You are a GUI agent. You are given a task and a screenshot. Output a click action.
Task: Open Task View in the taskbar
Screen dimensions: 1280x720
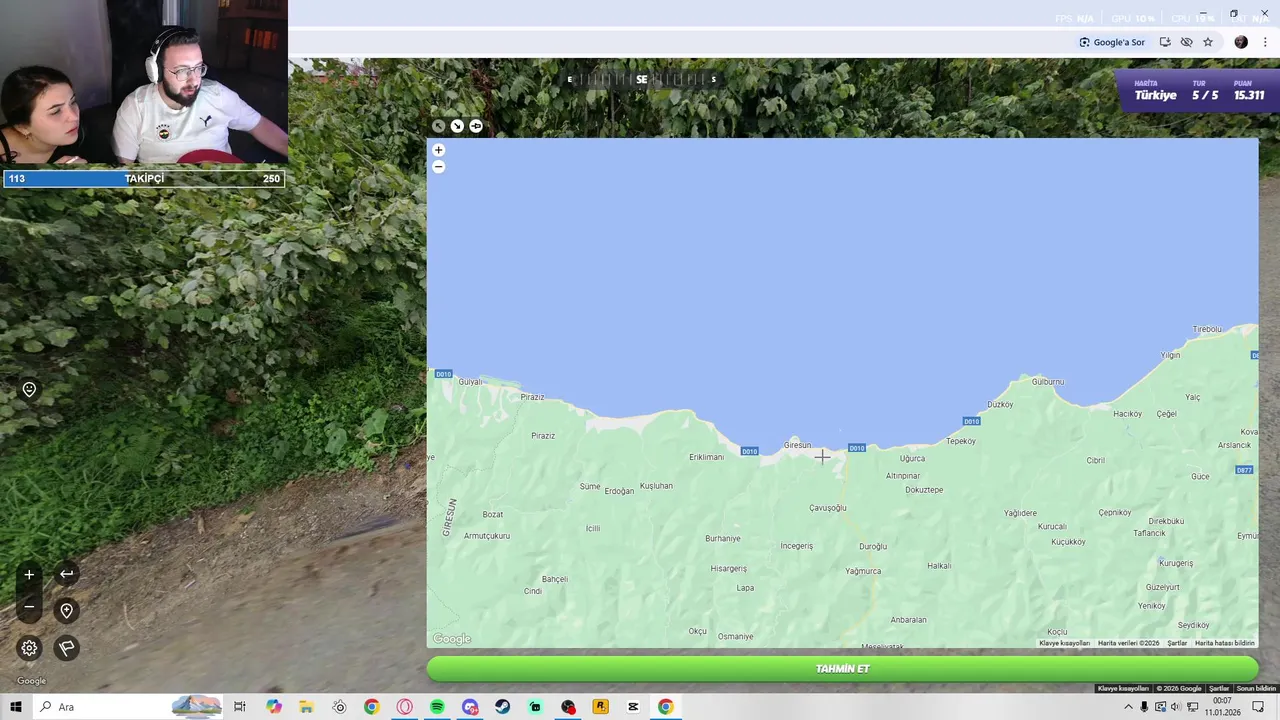pos(240,707)
